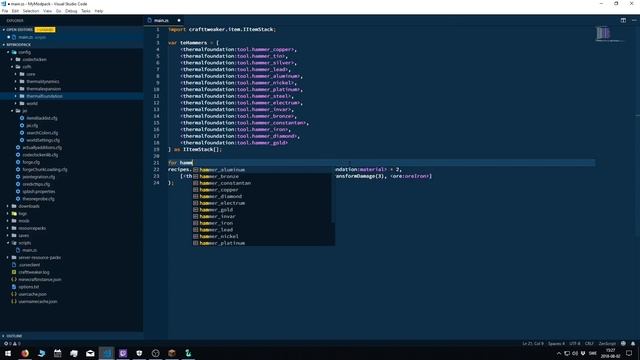The width and height of the screenshot is (640, 360).
Task: Open the Selection menu
Action: pyautogui.click(x=31, y=11)
